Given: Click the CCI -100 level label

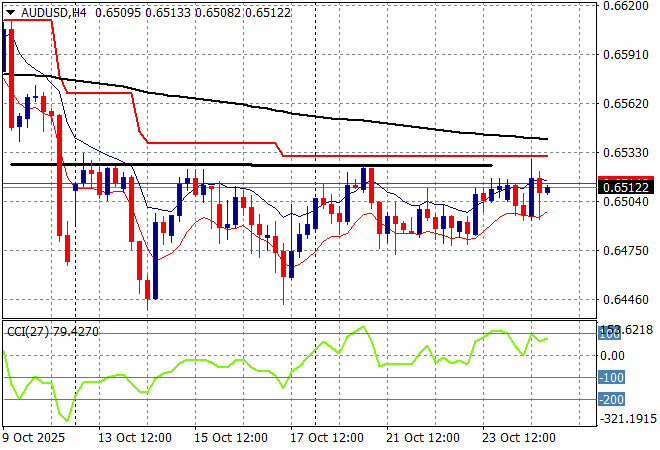Looking at the screenshot, I should coord(612,378).
